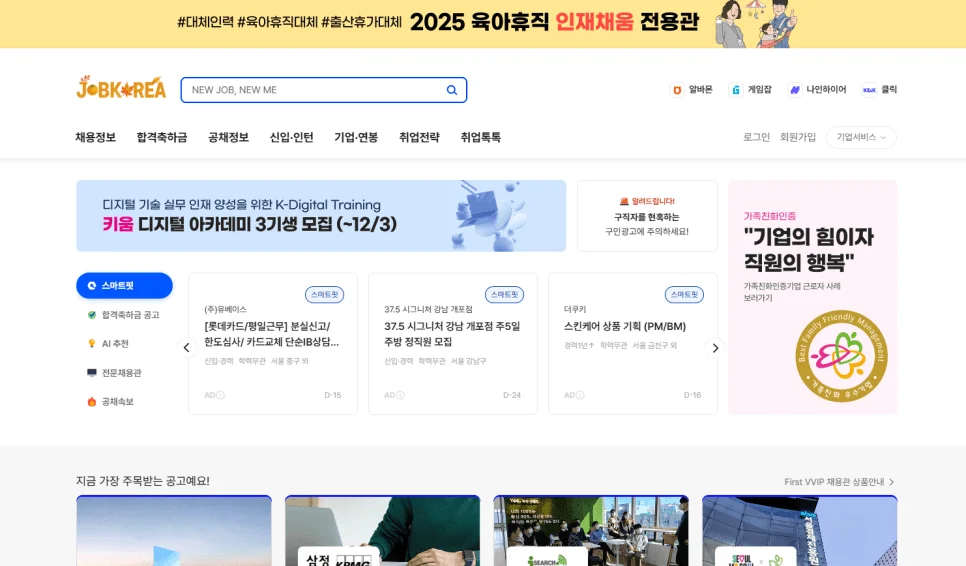Select the 스마트핏 sidebar filter
This screenshot has width=966, height=566.
pyautogui.click(x=124, y=286)
